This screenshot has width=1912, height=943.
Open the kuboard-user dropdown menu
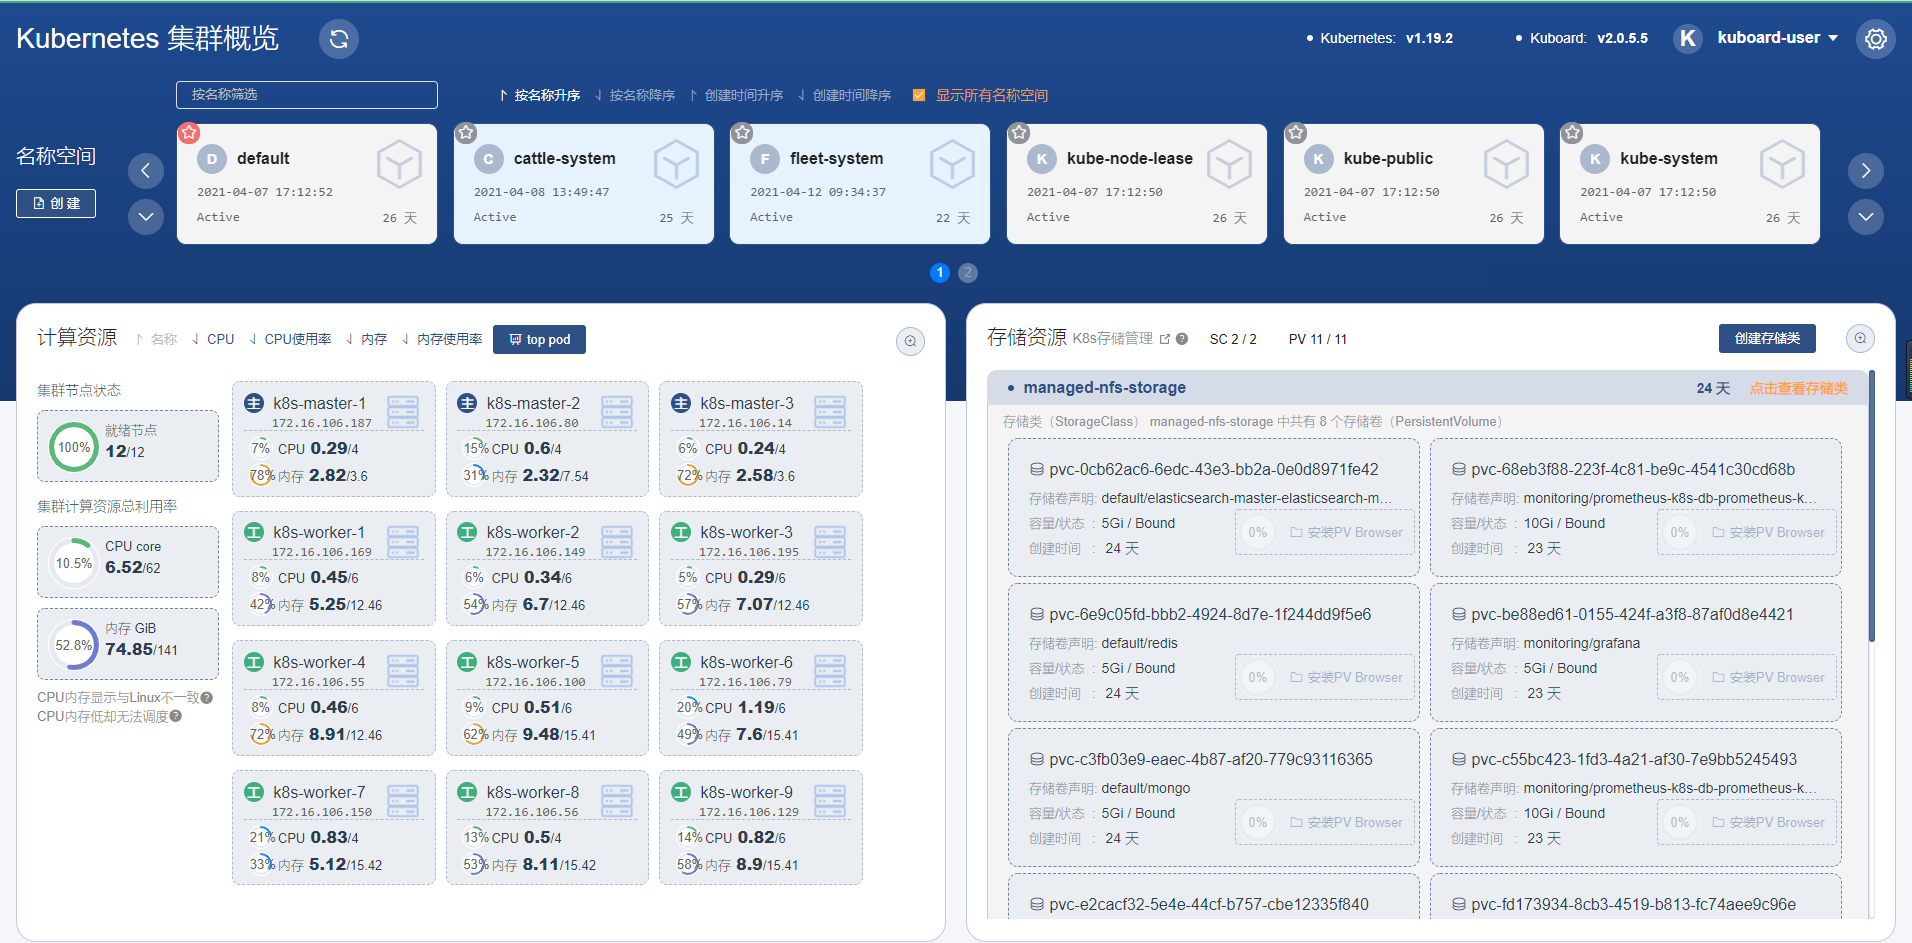pyautogui.click(x=1777, y=38)
